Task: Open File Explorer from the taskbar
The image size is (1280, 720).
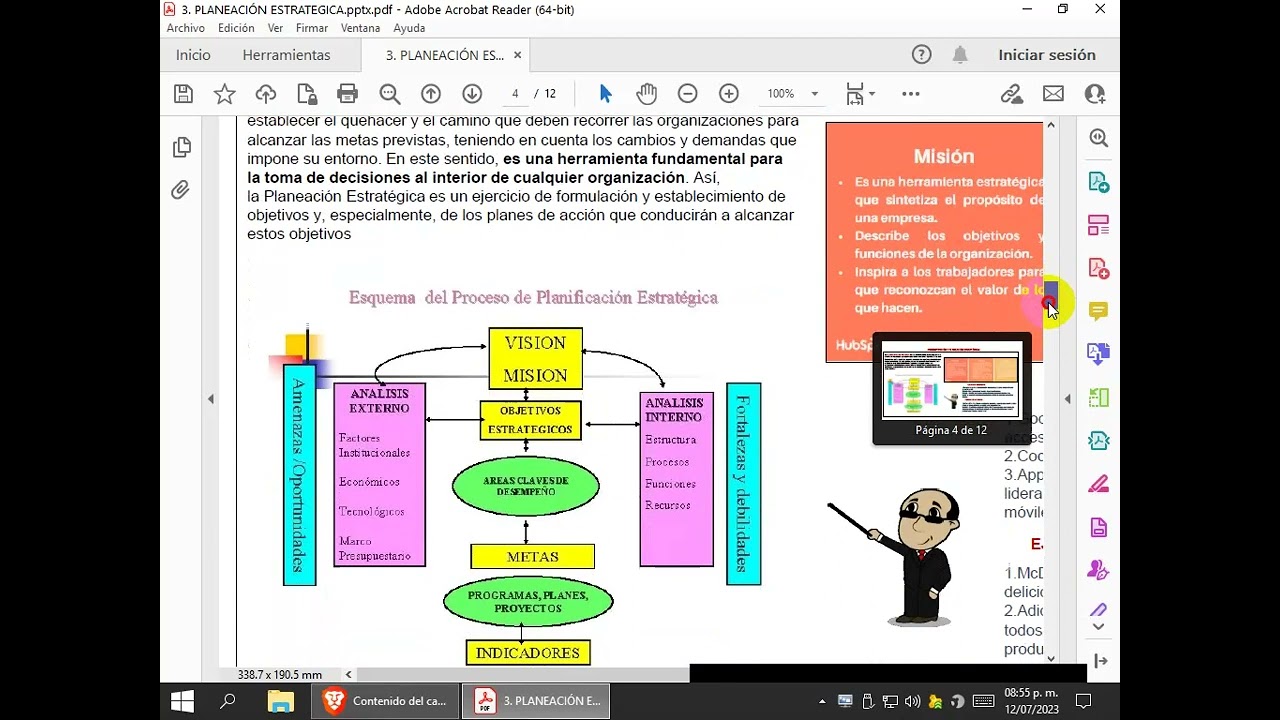Action: 281,701
